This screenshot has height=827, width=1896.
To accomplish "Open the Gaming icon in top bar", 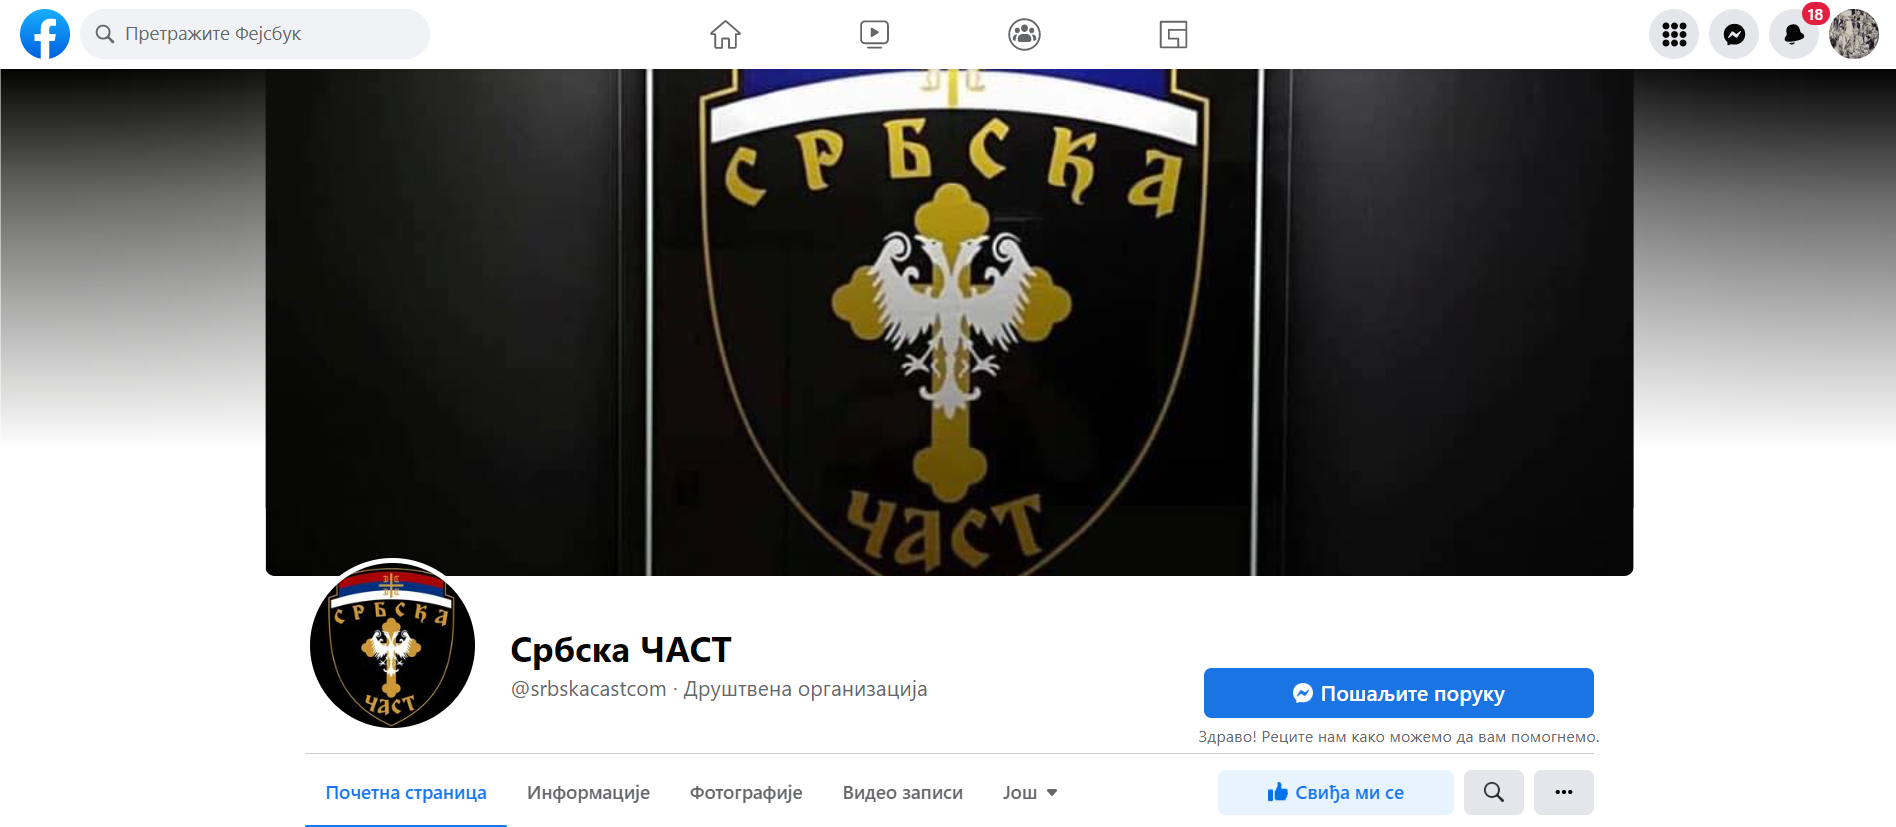I will point(1173,35).
